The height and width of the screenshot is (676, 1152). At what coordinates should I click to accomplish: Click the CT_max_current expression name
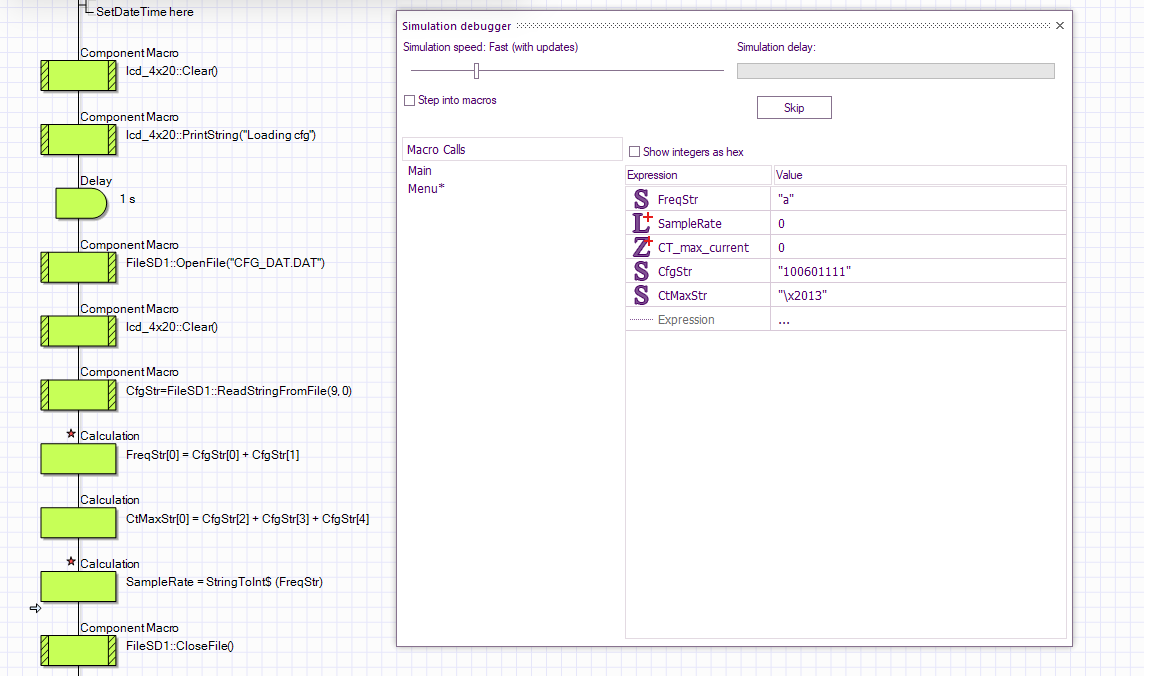(x=703, y=248)
